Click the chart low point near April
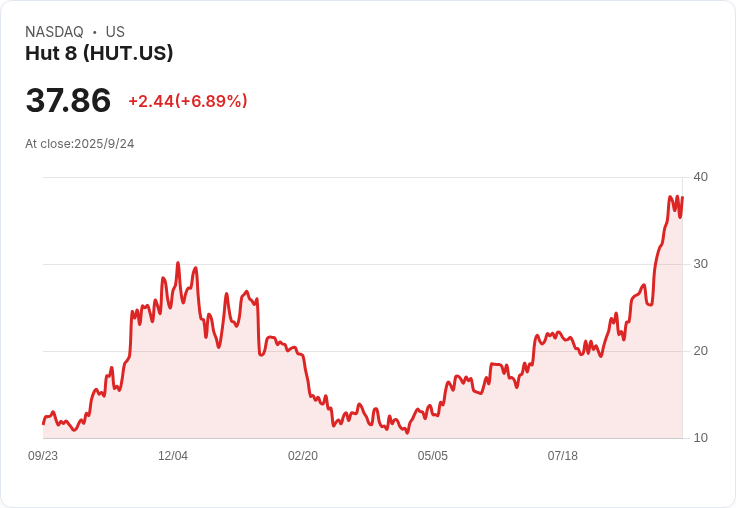 pos(407,433)
